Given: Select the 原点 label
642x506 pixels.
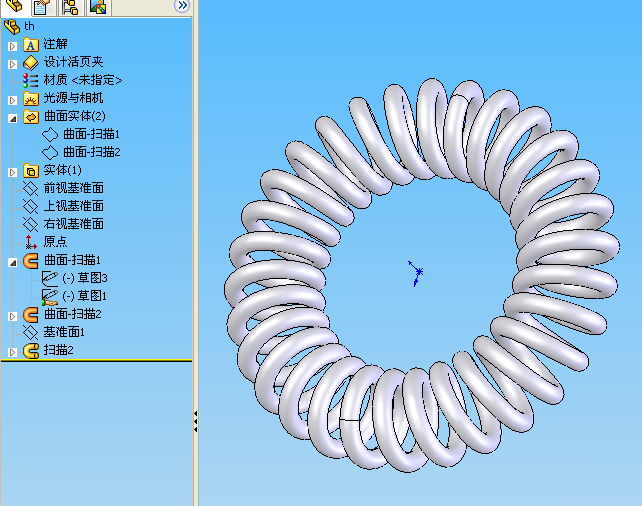Looking at the screenshot, I should 55,242.
